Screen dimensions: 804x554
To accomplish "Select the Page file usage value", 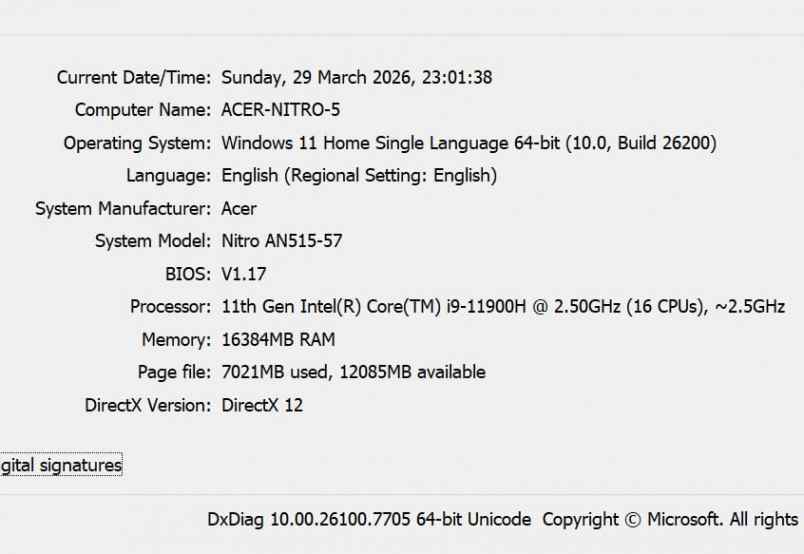I will click(353, 372).
